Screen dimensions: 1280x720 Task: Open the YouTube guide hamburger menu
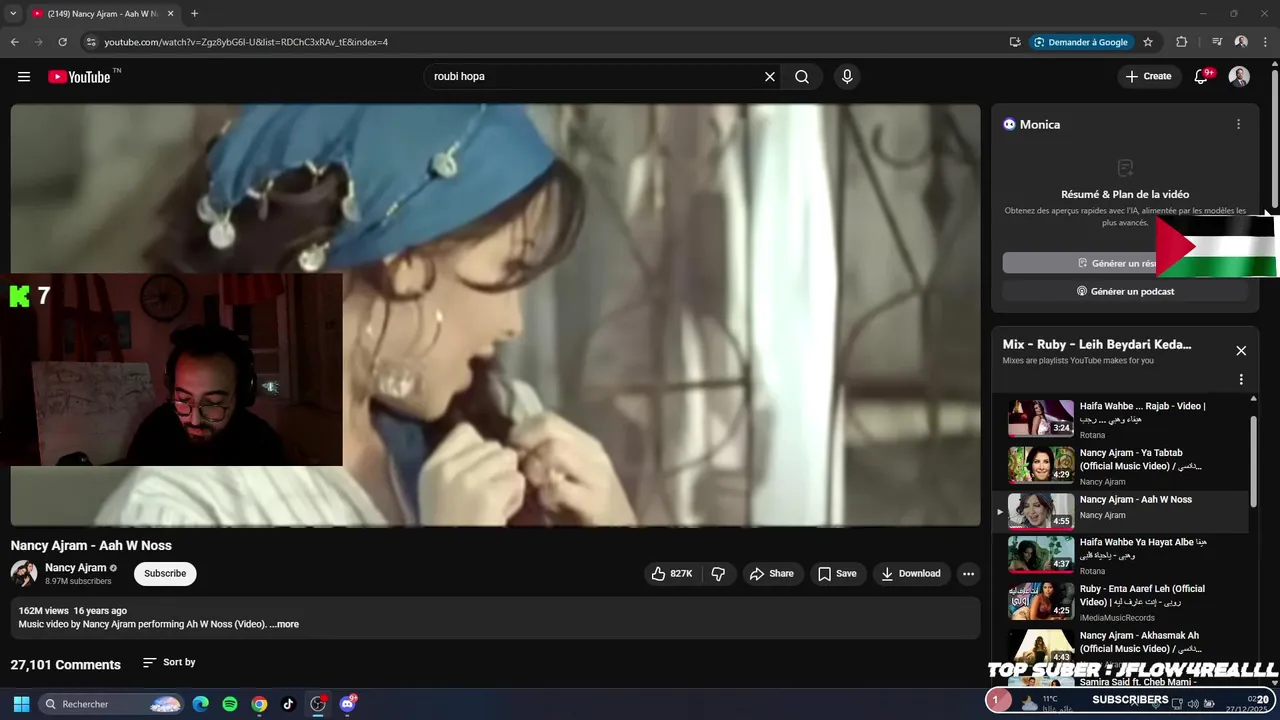pyautogui.click(x=24, y=77)
